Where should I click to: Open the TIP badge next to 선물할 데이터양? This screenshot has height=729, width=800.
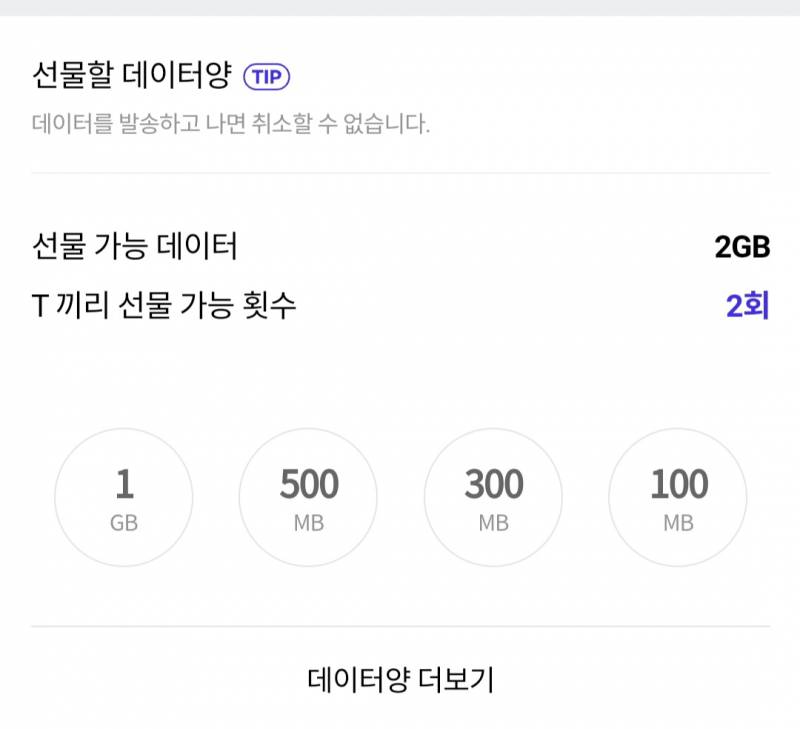[266, 77]
